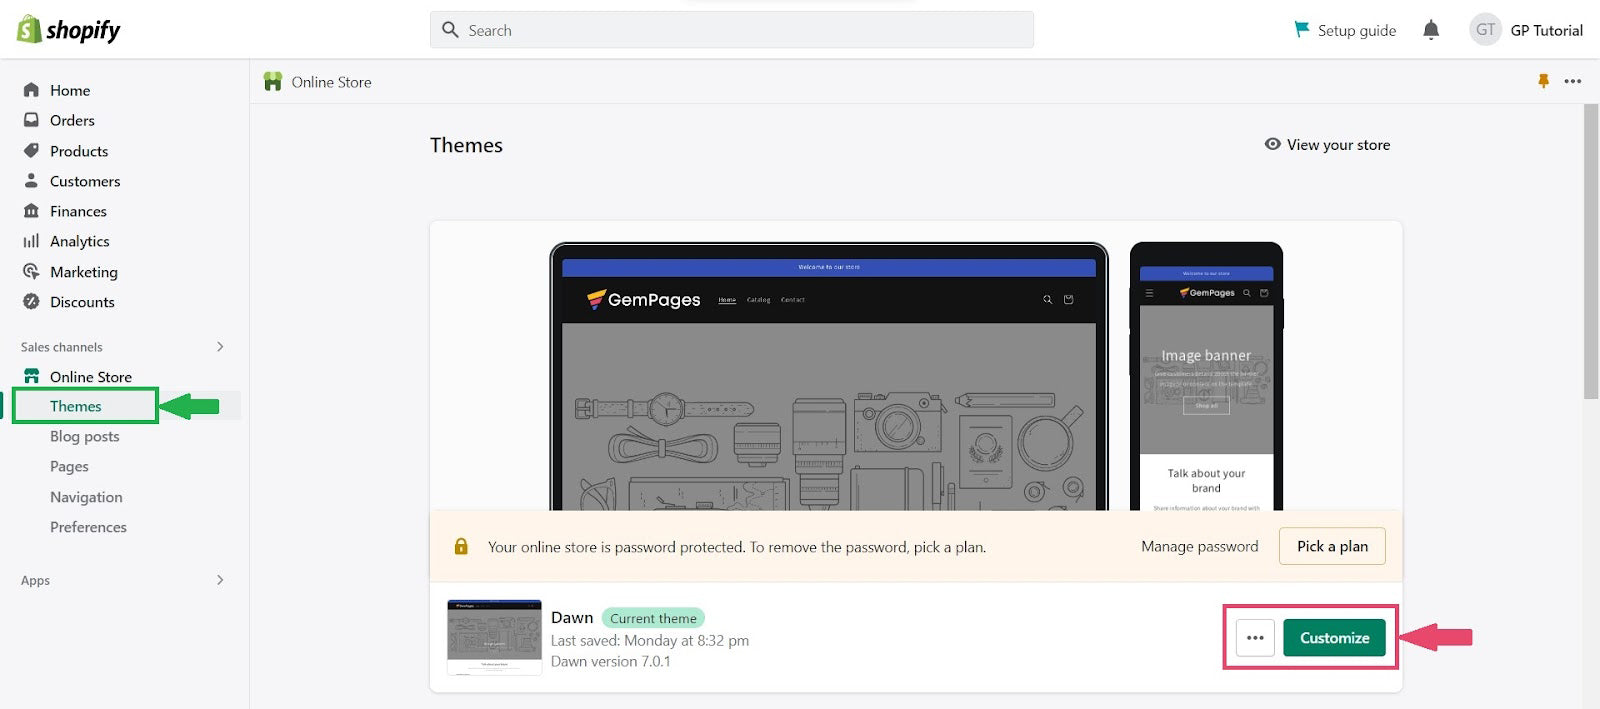Click the mobile theme preview image
The image size is (1600, 709).
pos(1206,377)
